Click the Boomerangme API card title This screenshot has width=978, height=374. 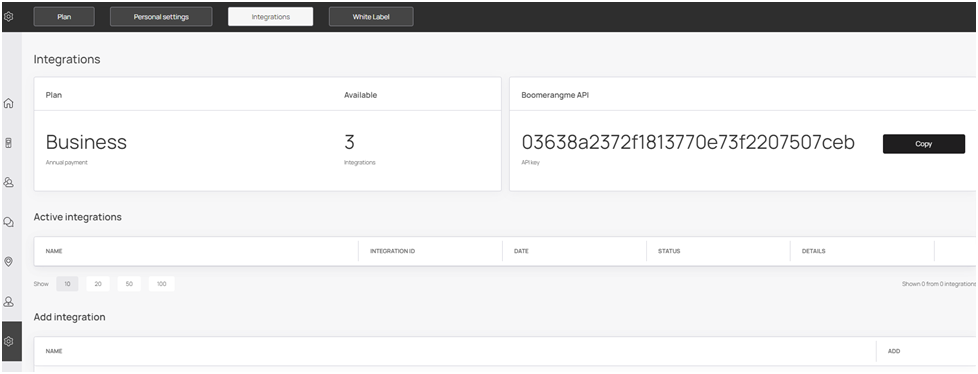coord(555,95)
